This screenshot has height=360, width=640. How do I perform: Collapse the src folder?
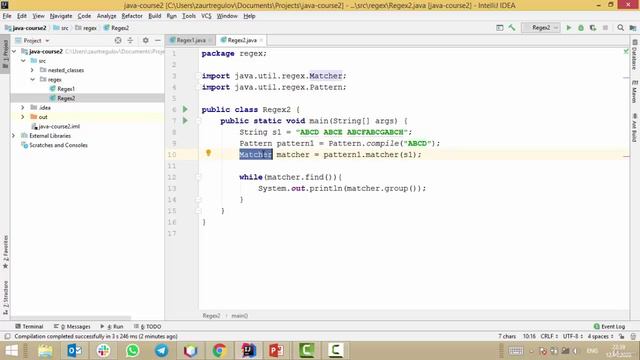[23, 61]
